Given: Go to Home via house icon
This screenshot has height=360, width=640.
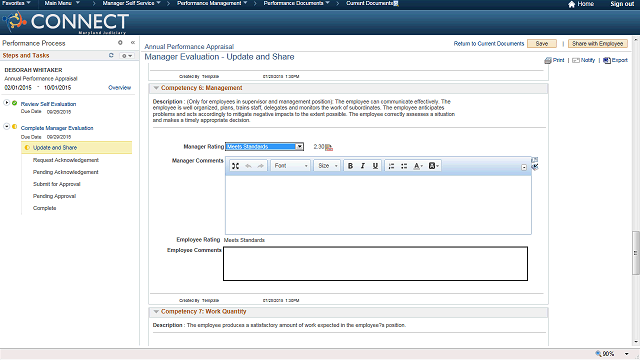Looking at the screenshot, I should pyautogui.click(x=571, y=4).
